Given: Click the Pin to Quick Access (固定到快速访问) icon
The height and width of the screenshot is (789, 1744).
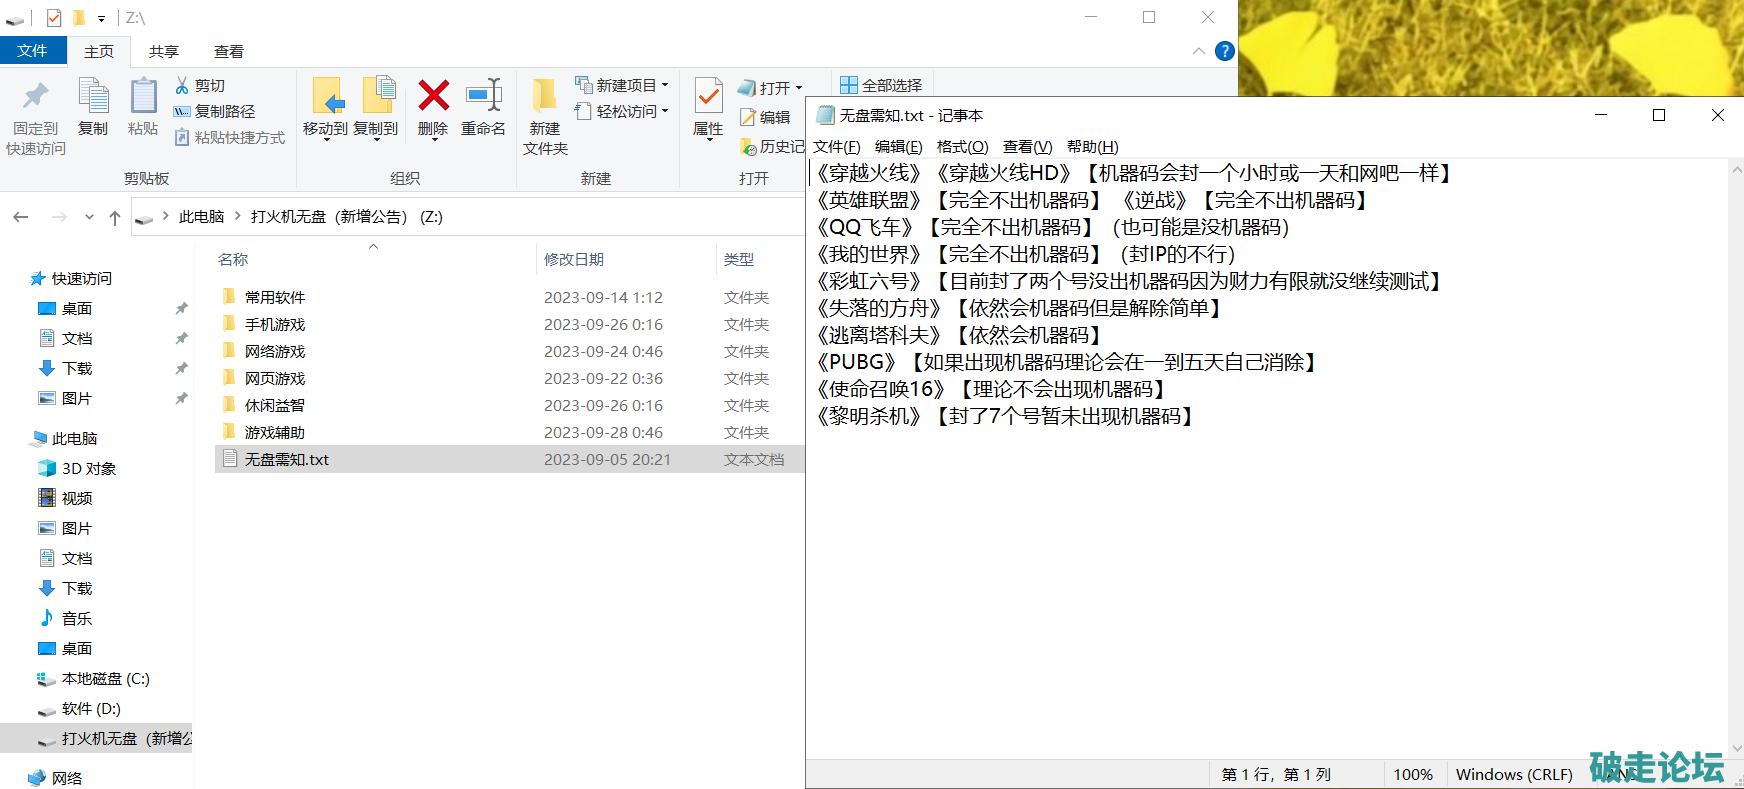Looking at the screenshot, I should pos(36,97).
